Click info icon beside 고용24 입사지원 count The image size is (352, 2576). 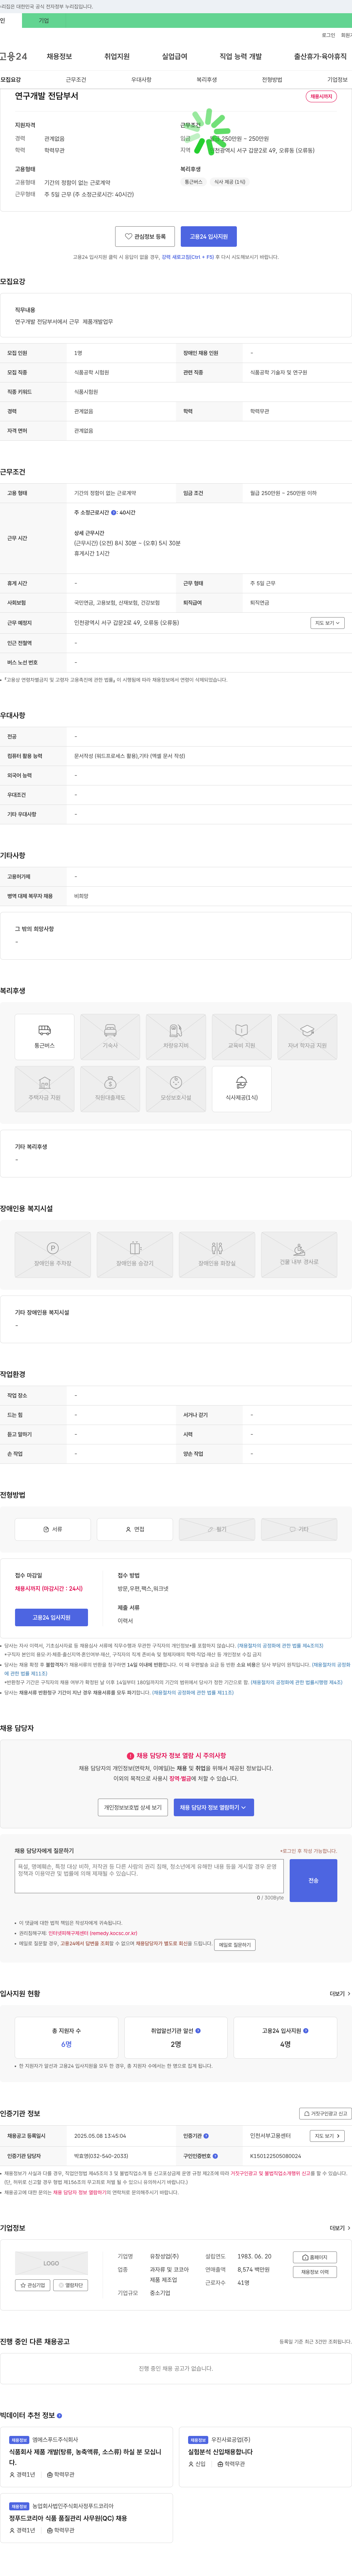coord(306,2031)
